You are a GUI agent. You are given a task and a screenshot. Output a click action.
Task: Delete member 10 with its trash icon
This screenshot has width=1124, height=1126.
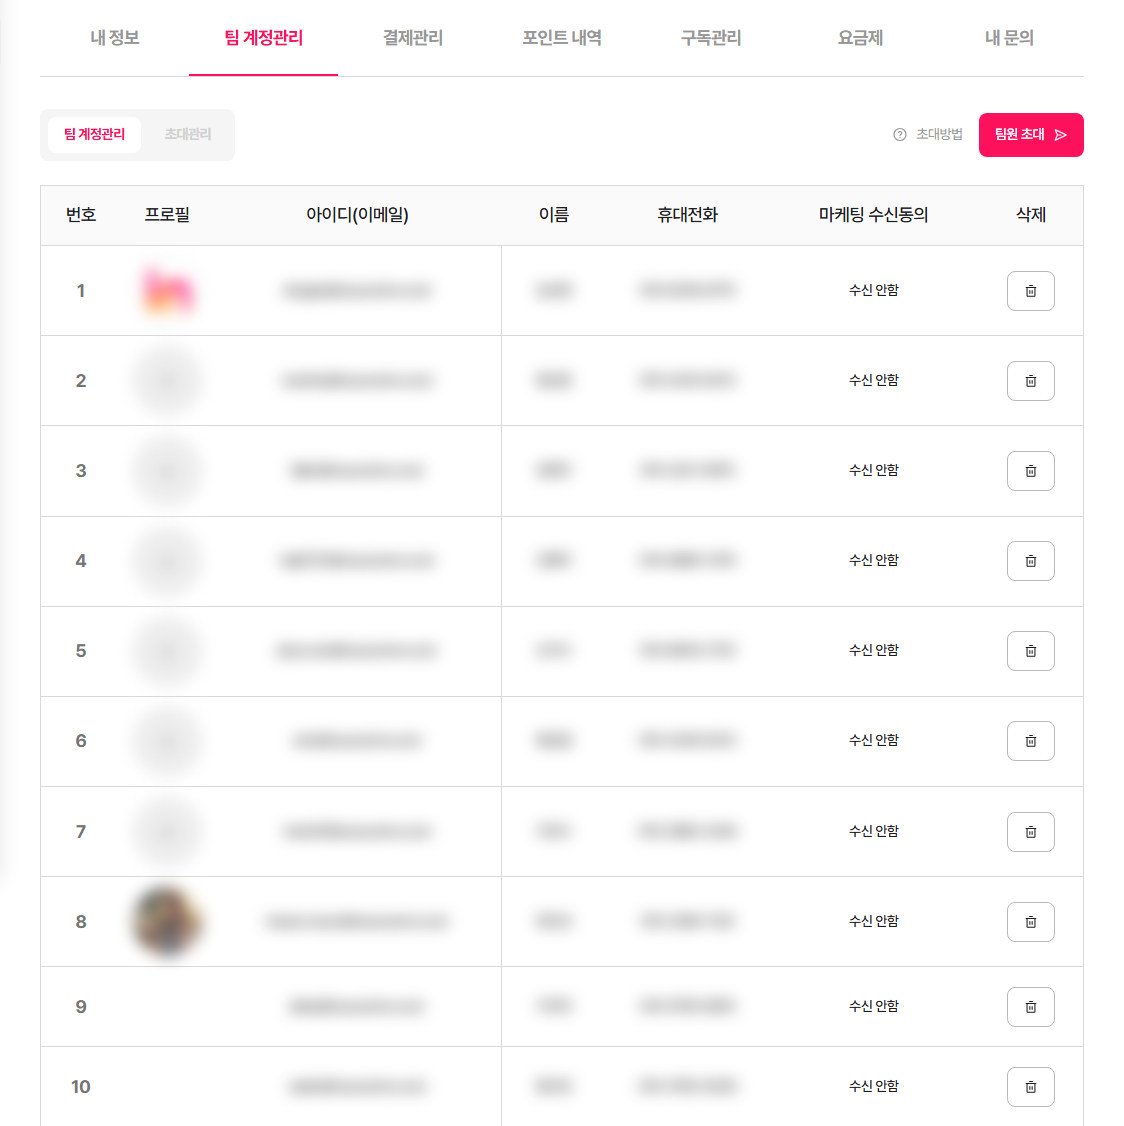pos(1030,1086)
